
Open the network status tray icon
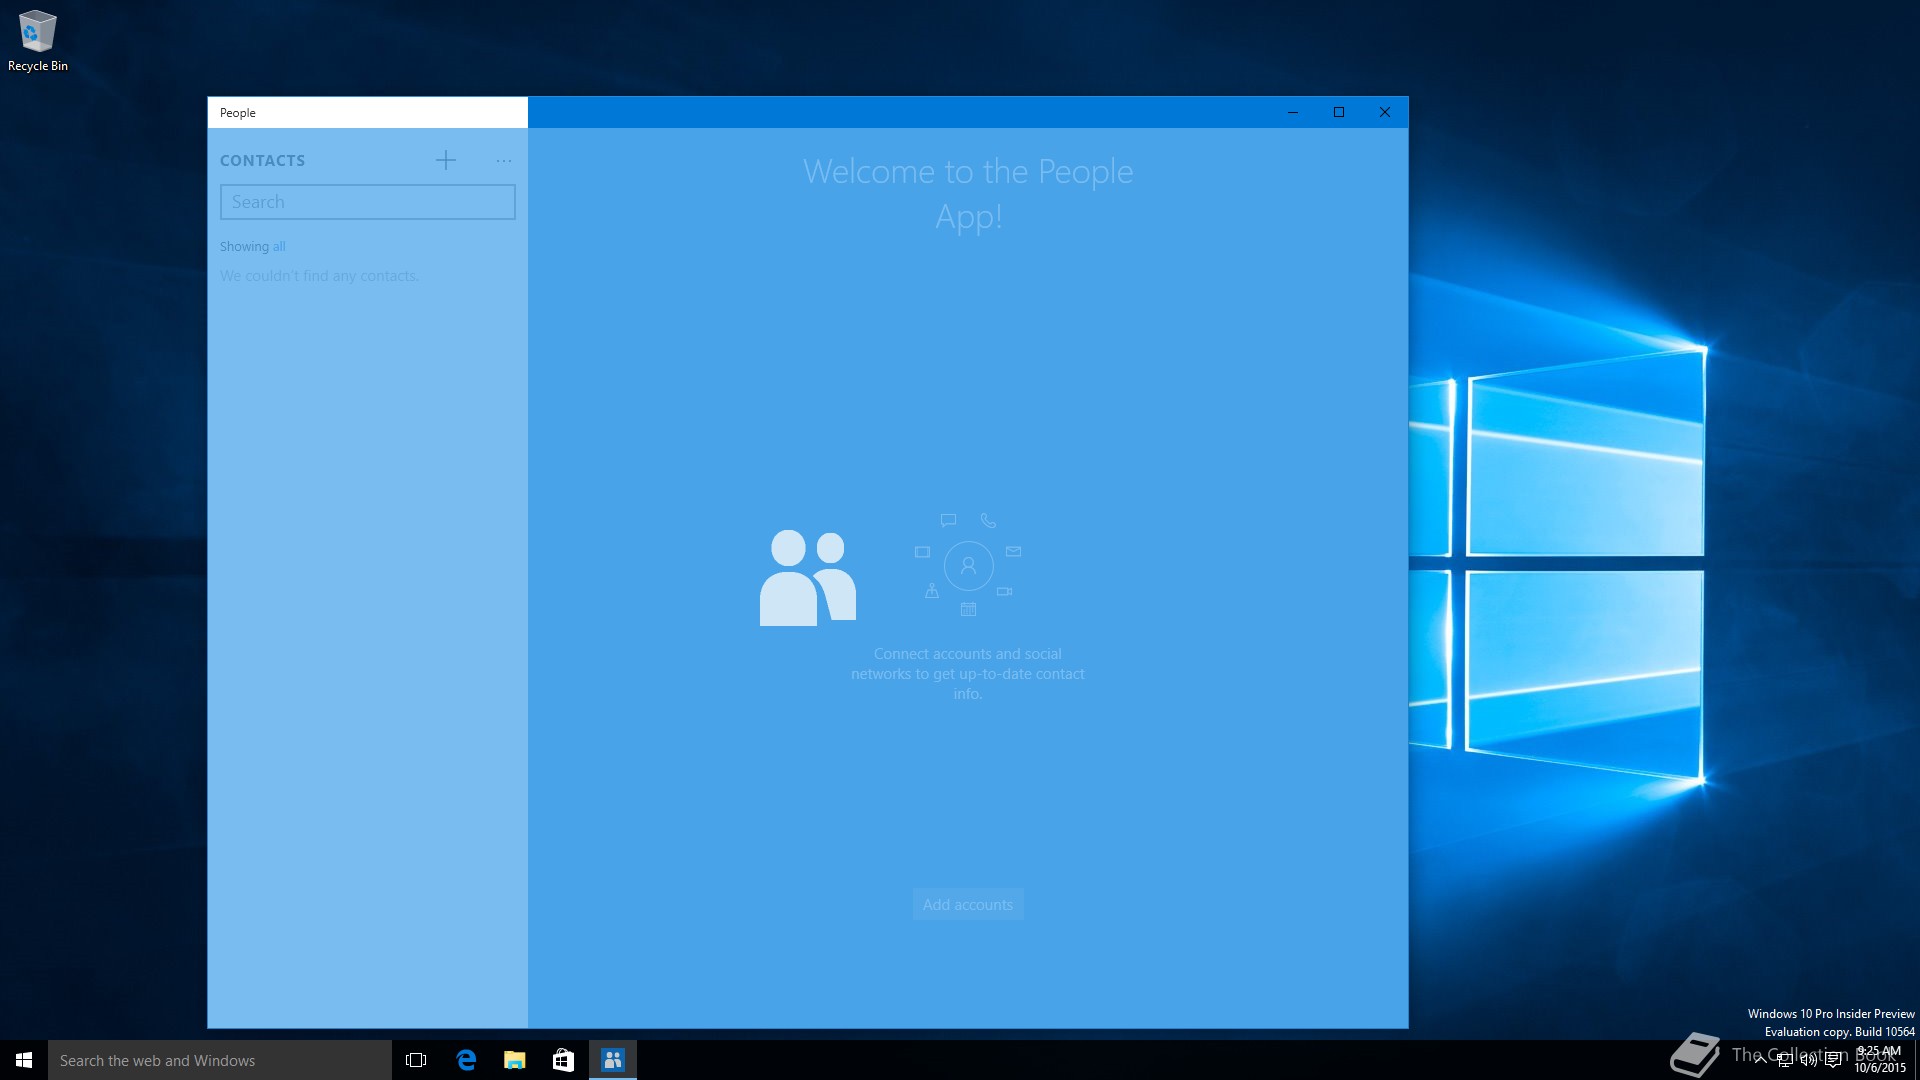click(x=1784, y=1060)
